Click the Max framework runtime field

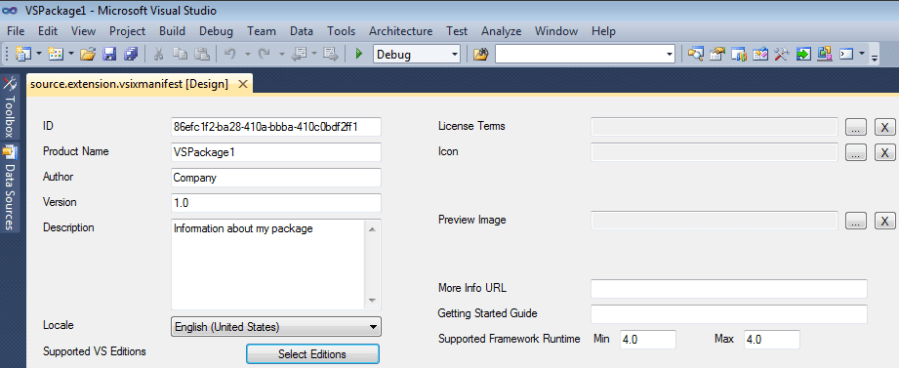coord(772,339)
